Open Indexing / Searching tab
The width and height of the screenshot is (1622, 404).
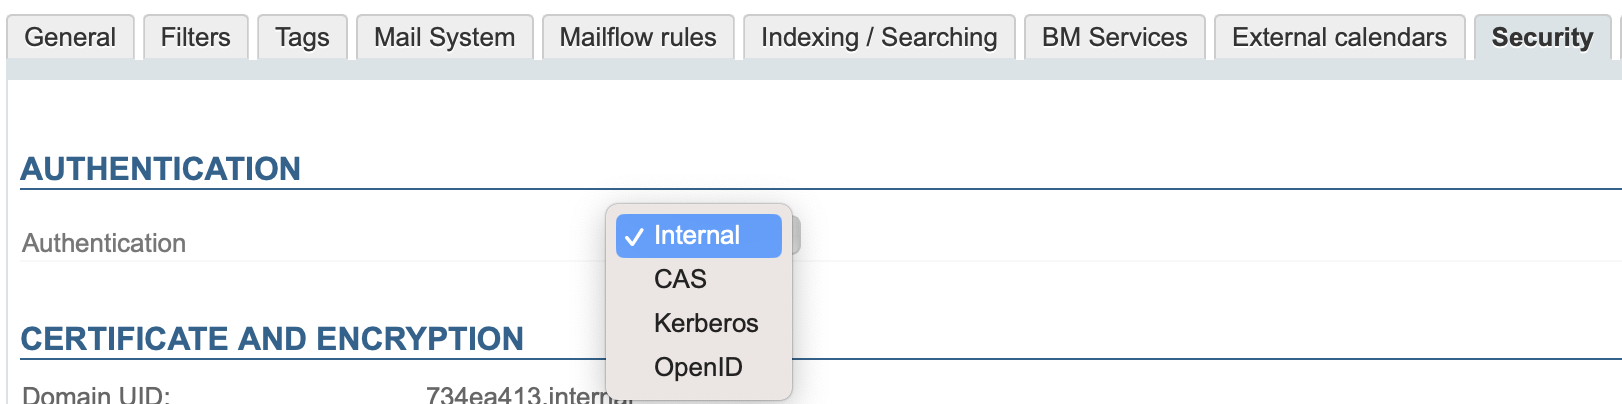879,38
